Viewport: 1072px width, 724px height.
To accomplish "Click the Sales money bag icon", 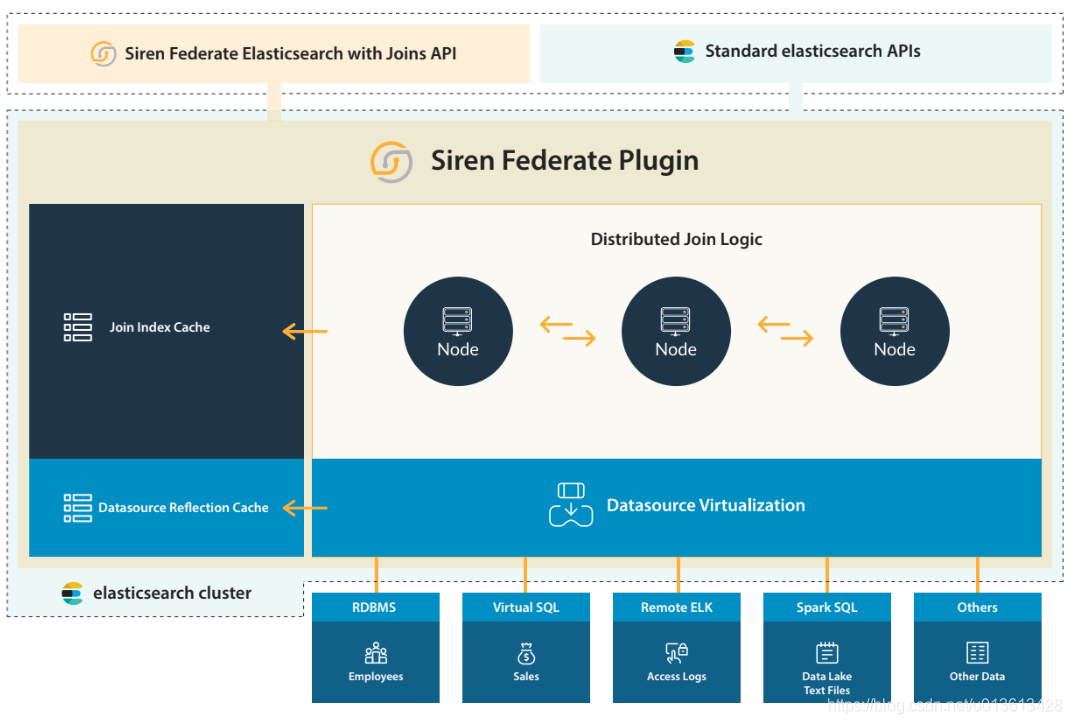I will (526, 654).
